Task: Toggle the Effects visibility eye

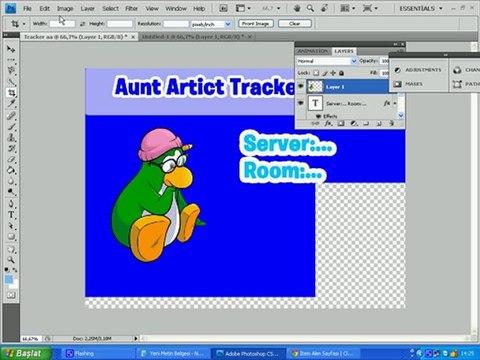Action: pos(318,116)
